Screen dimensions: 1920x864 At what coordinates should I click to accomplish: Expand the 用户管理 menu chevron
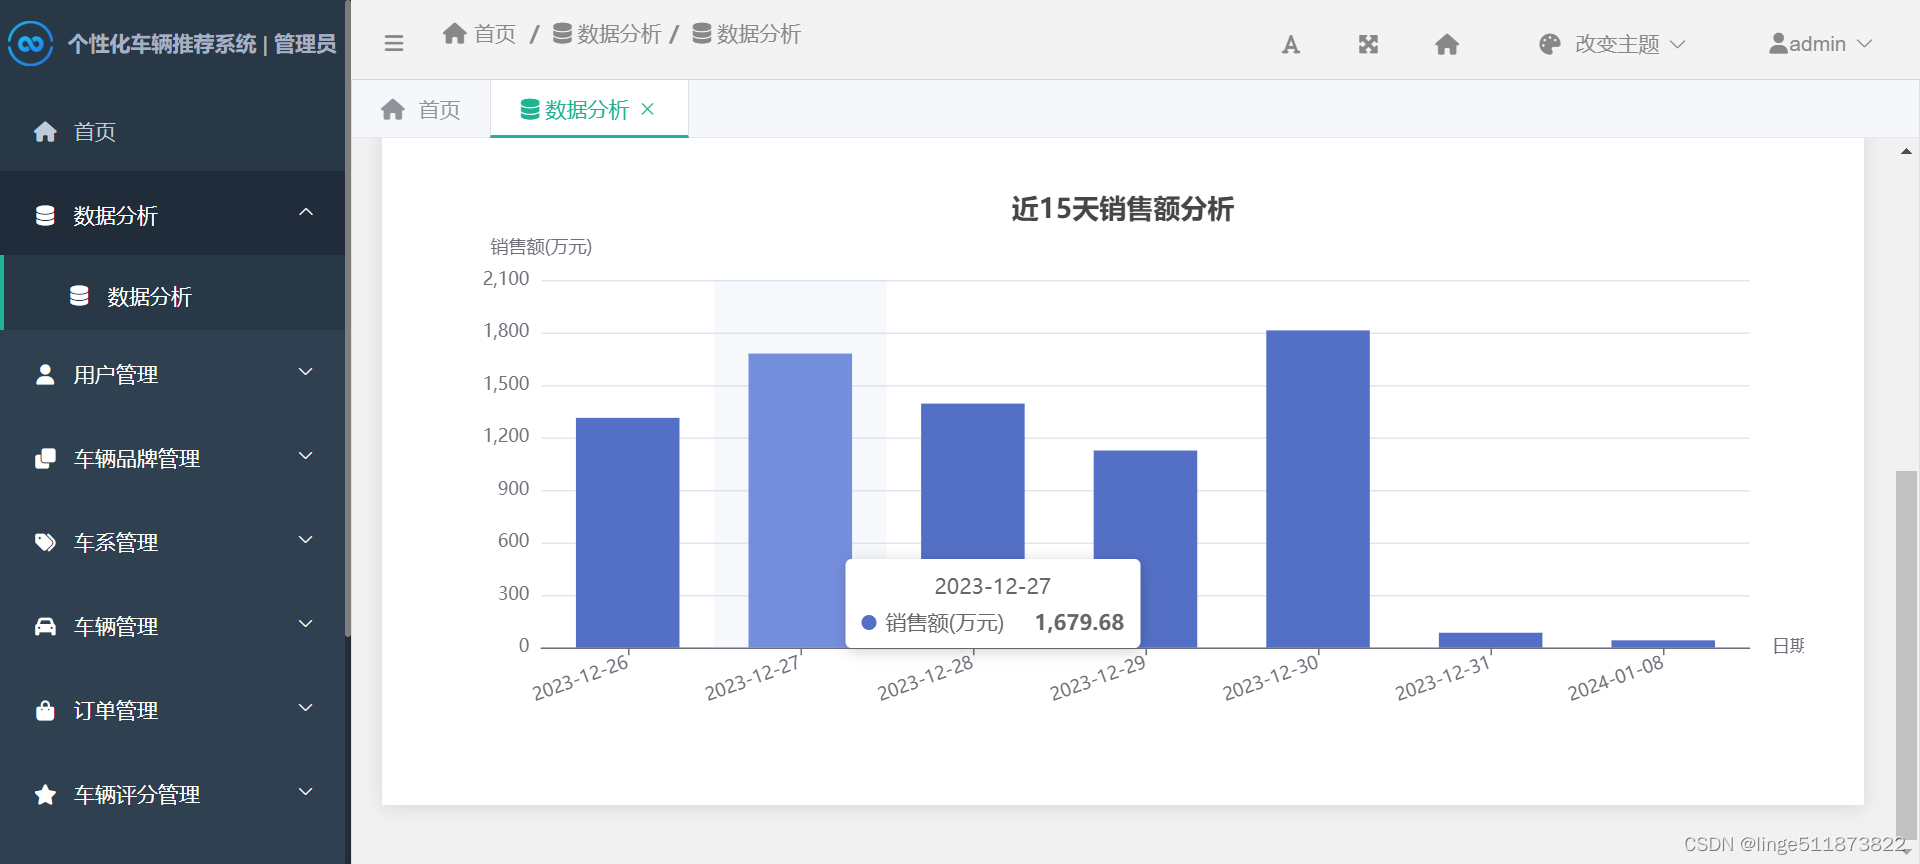306,372
